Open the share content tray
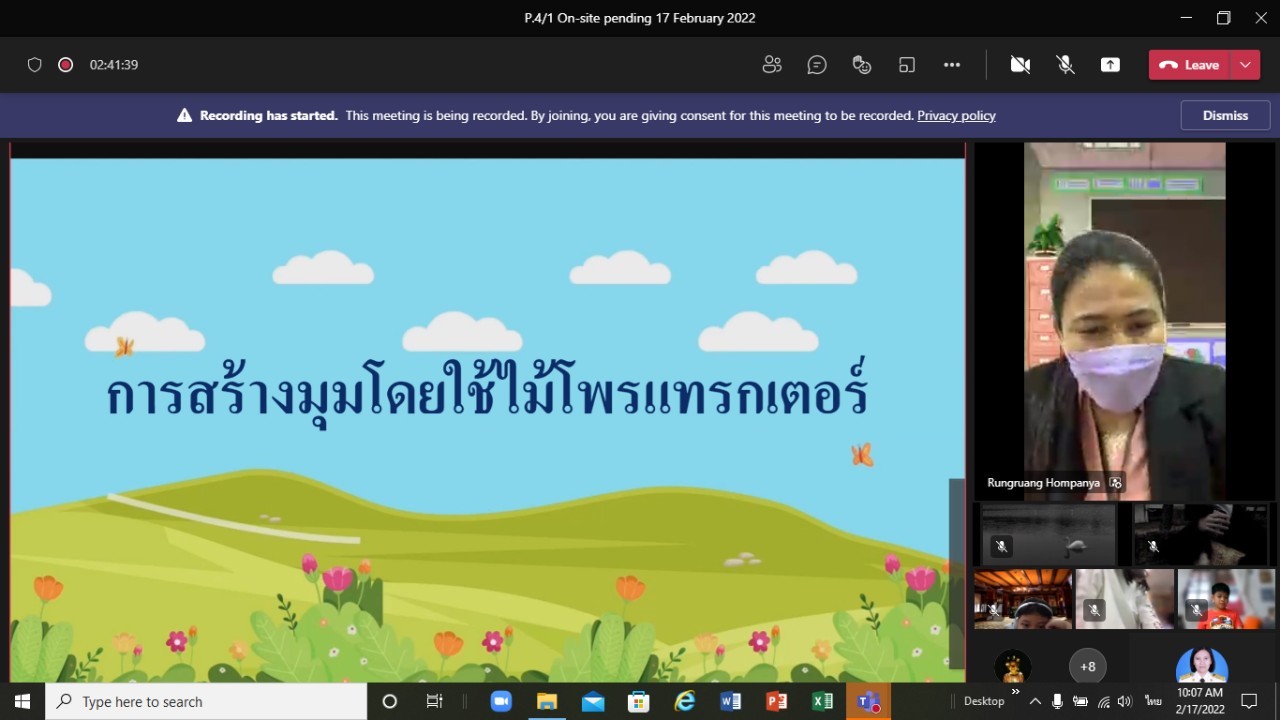Image resolution: width=1280 pixels, height=720 pixels. (1110, 65)
